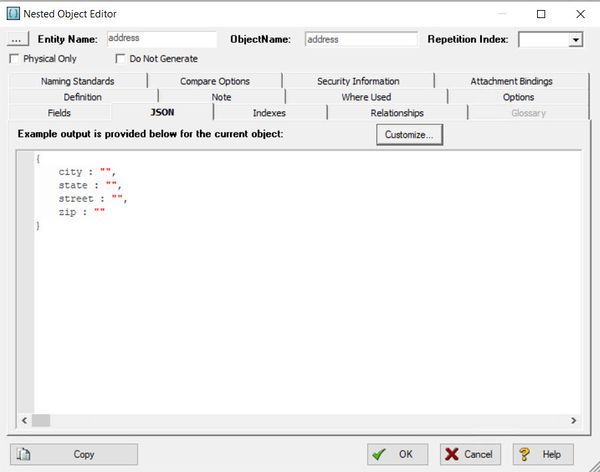Click the street line in JSON output
Image resolution: width=600 pixels, height=472 pixels.
[93, 199]
